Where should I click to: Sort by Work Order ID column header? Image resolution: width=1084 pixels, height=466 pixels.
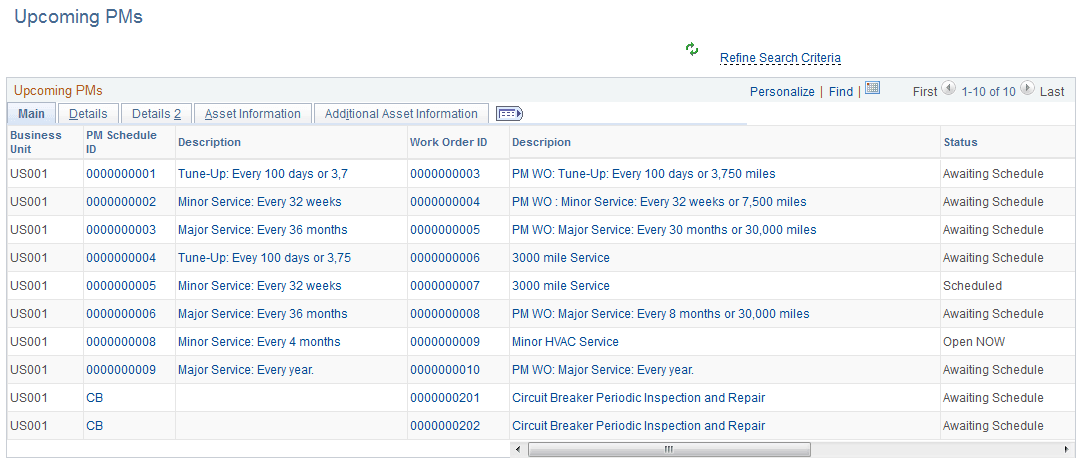(449, 142)
